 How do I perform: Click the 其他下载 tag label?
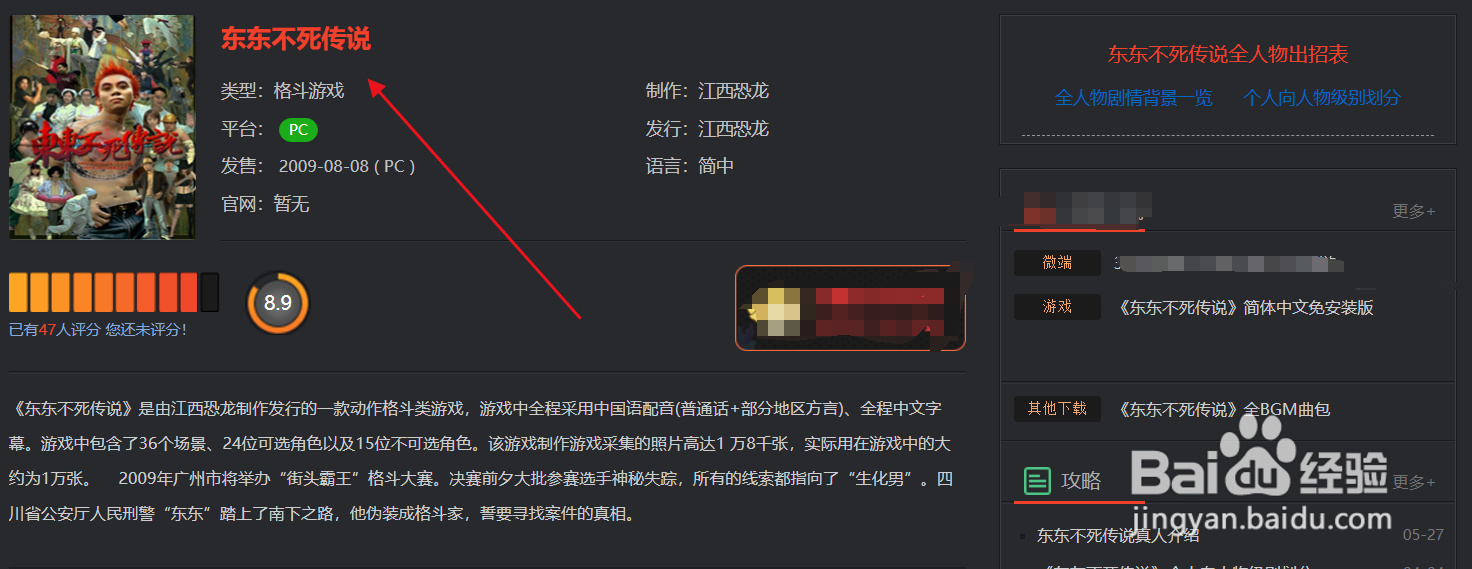(1057, 408)
